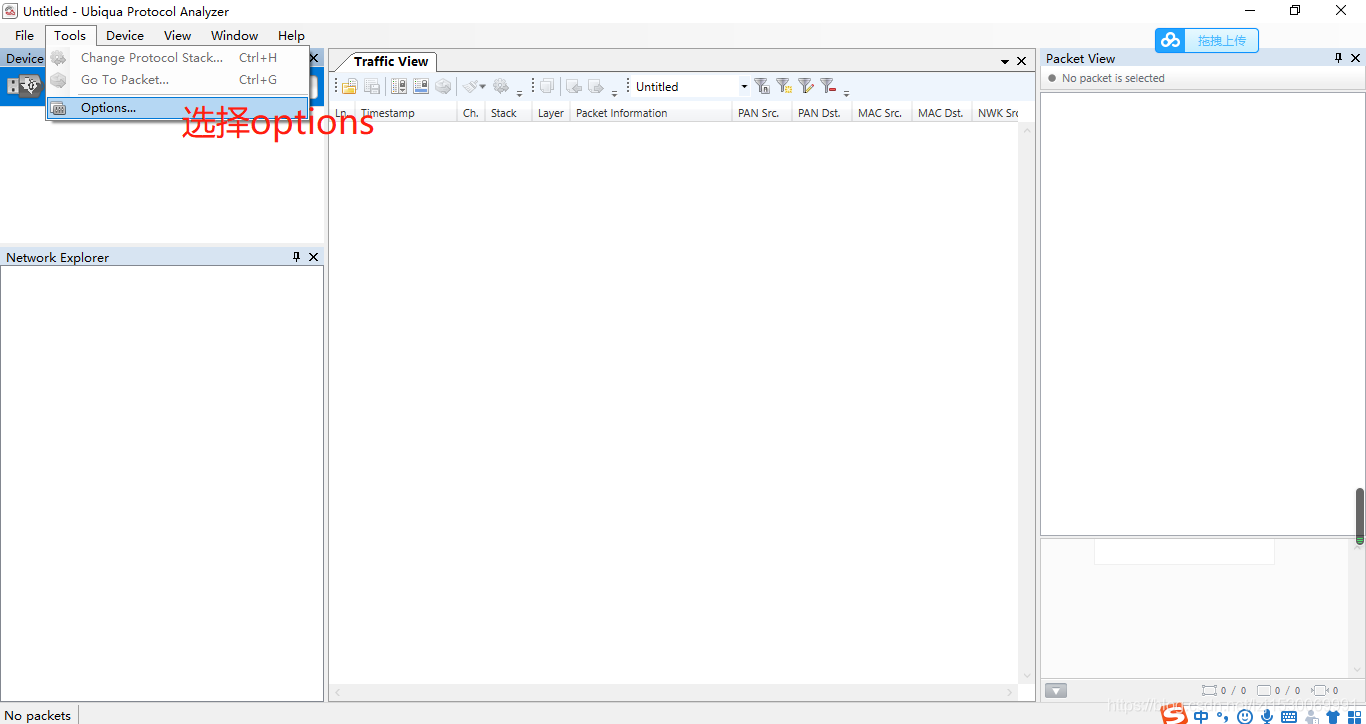Click the first layout toggle icon in Traffic View
The image size is (1366, 724).
399,87
